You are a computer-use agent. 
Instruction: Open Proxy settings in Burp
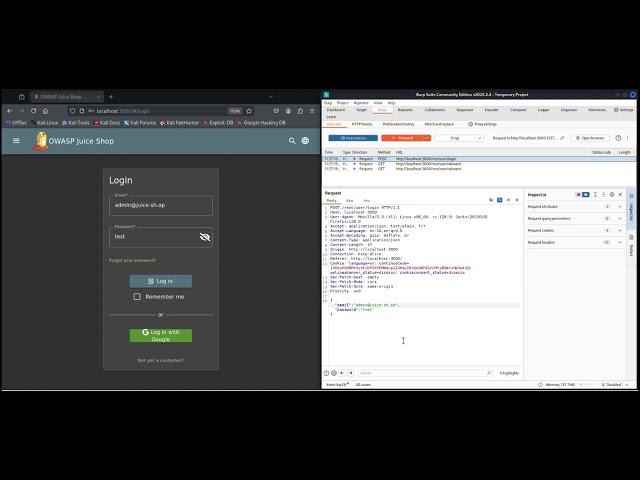482,124
